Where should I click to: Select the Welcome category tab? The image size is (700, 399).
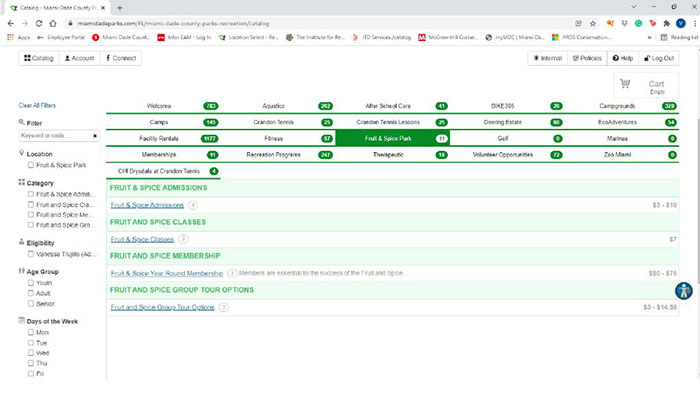[x=163, y=106]
